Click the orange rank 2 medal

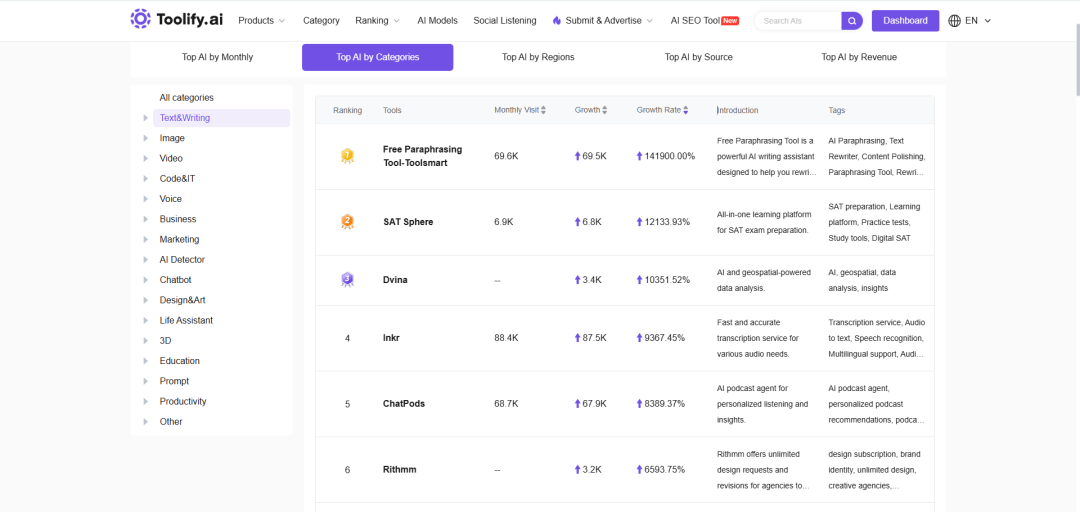(347, 222)
